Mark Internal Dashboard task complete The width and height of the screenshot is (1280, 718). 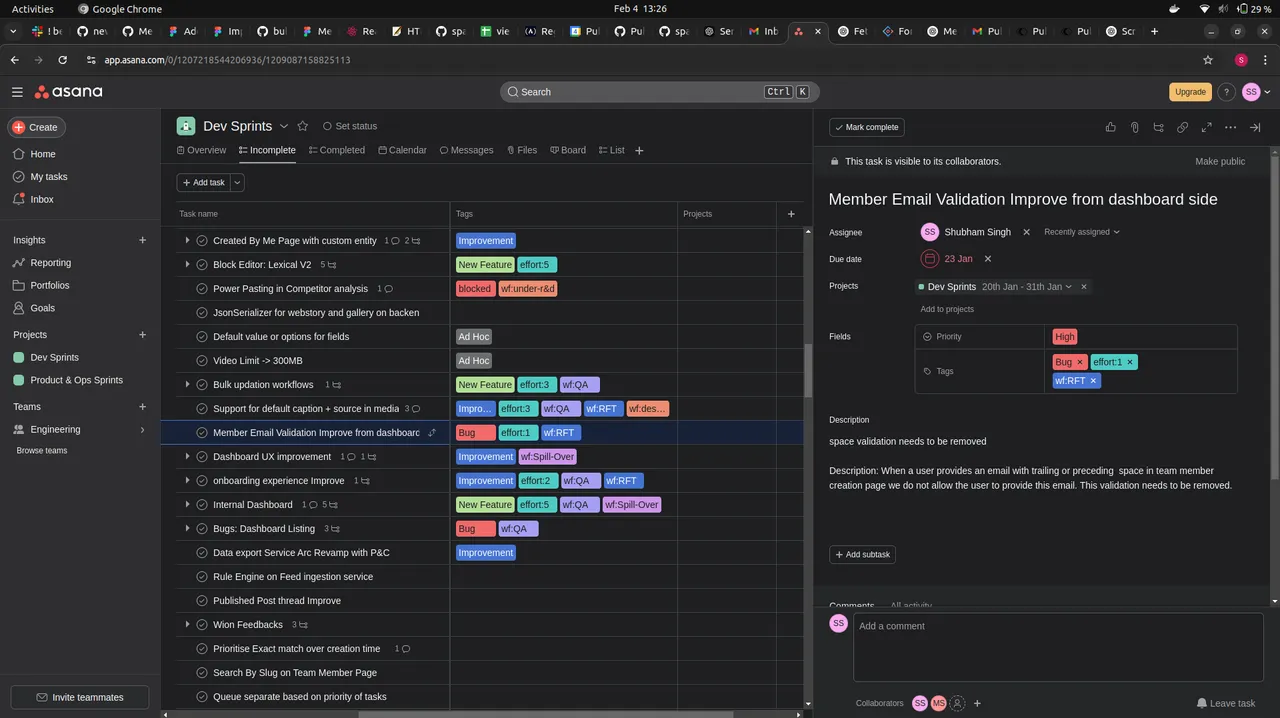202,505
